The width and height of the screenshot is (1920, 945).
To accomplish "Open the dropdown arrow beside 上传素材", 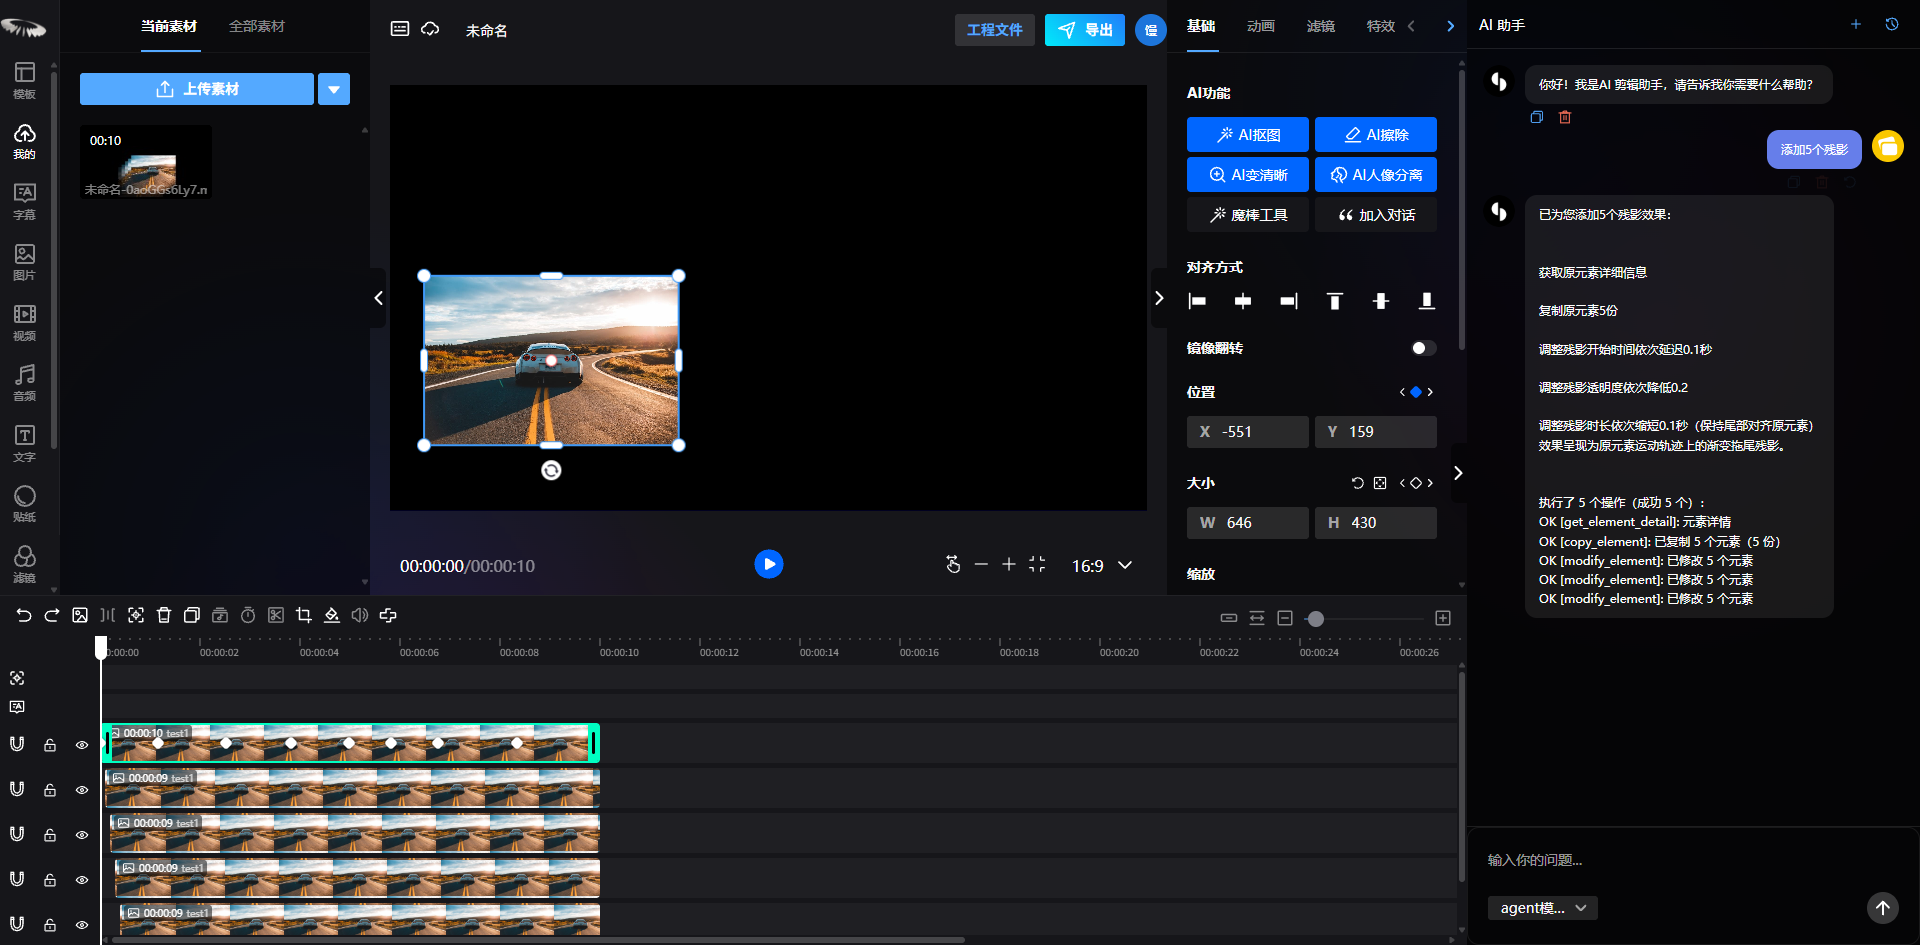I will pos(334,89).
